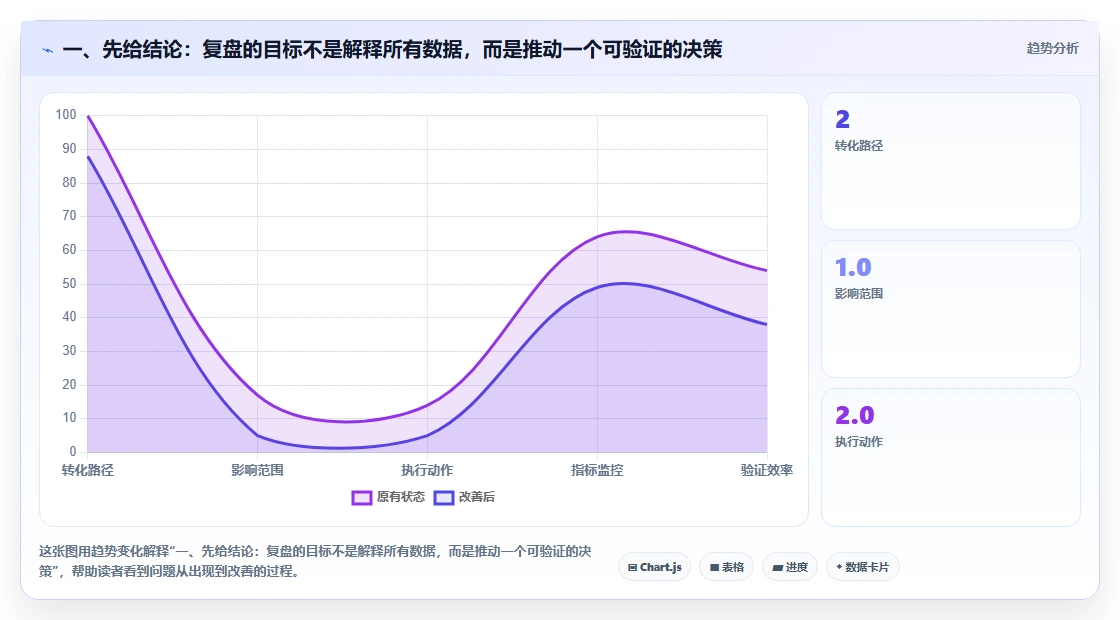The height and width of the screenshot is (620, 1120).
Task: Click the 改善后 legend label
Action: (476, 497)
